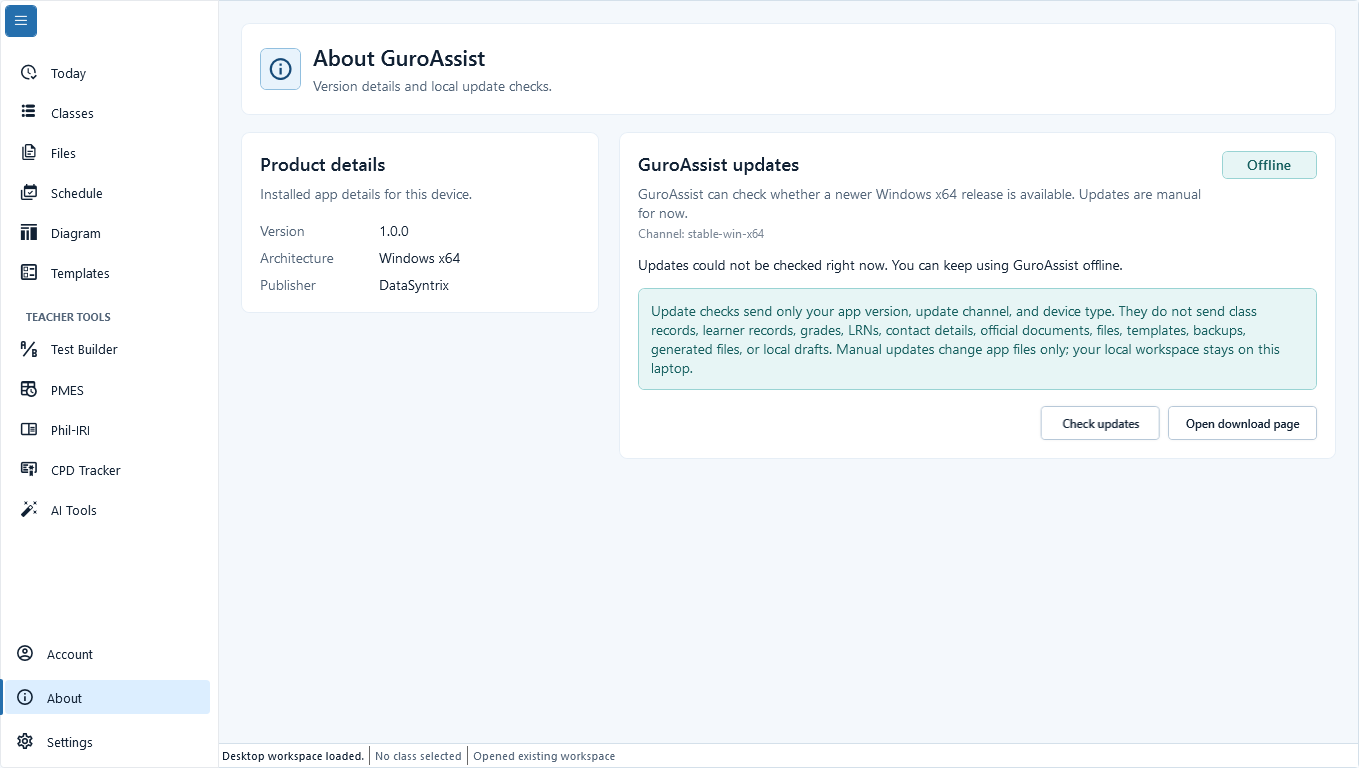Click the GuroAssist updates heading
The image size is (1366, 768).
pos(719,165)
